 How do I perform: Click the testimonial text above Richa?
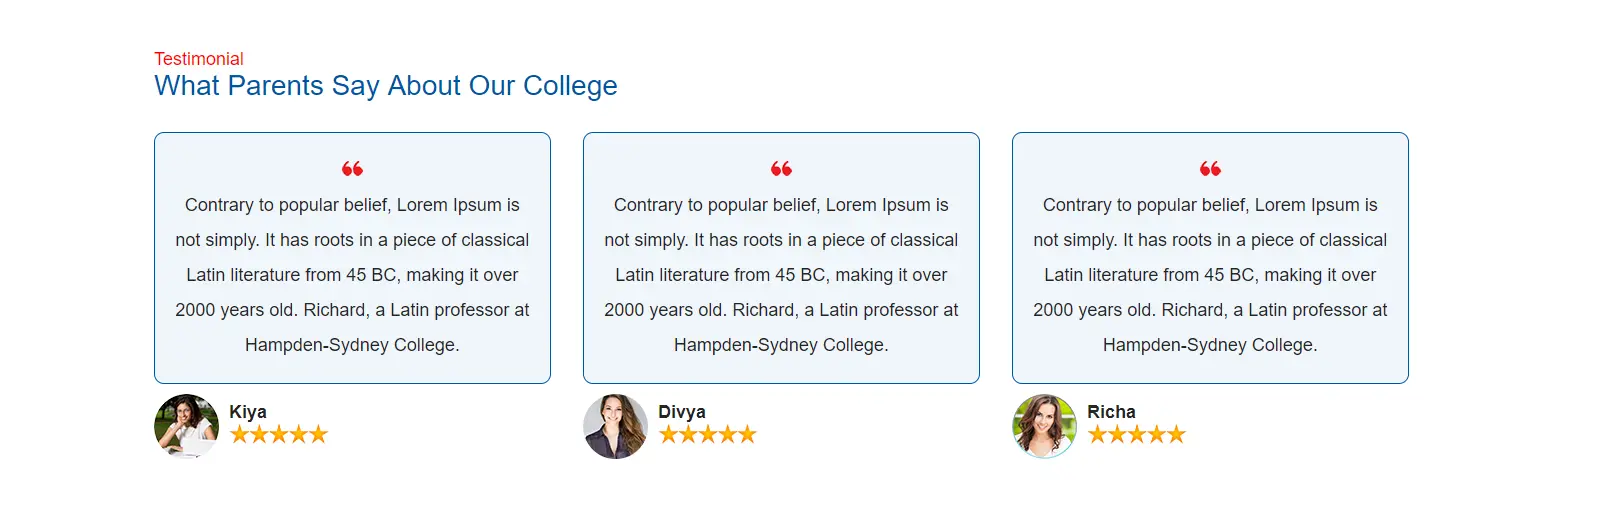point(1210,275)
